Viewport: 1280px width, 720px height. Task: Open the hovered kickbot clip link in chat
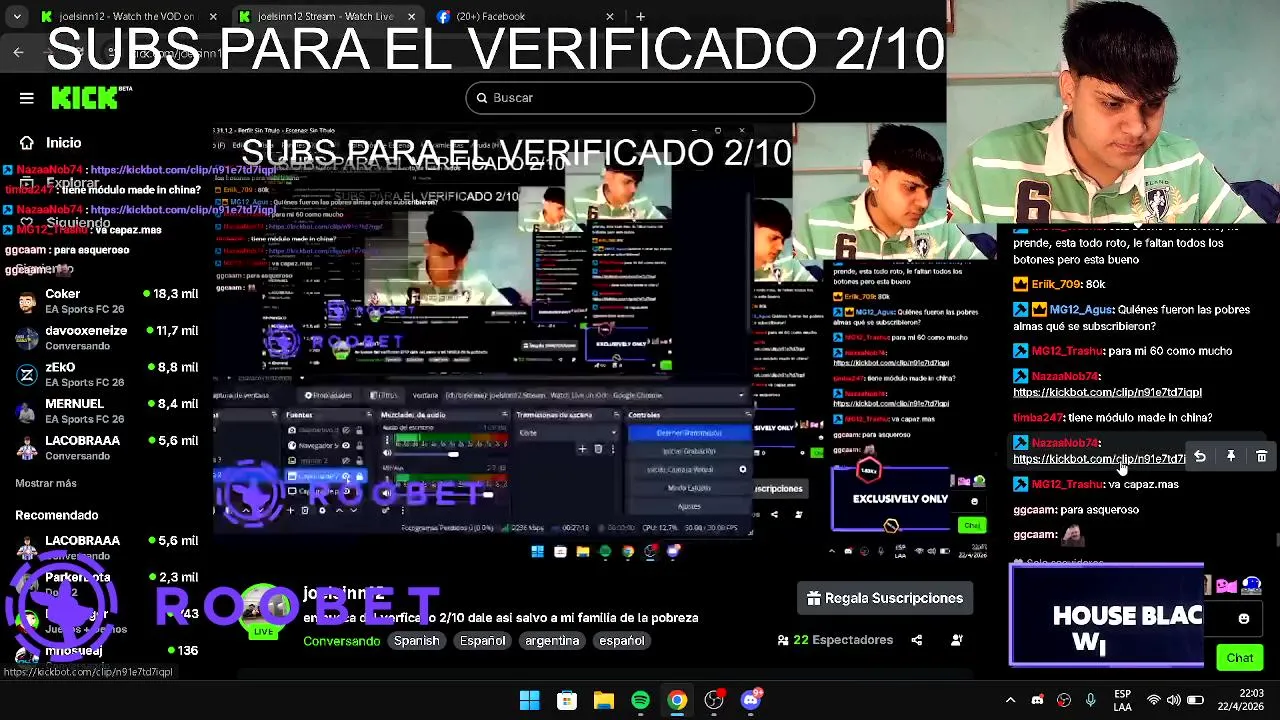[x=1099, y=459]
